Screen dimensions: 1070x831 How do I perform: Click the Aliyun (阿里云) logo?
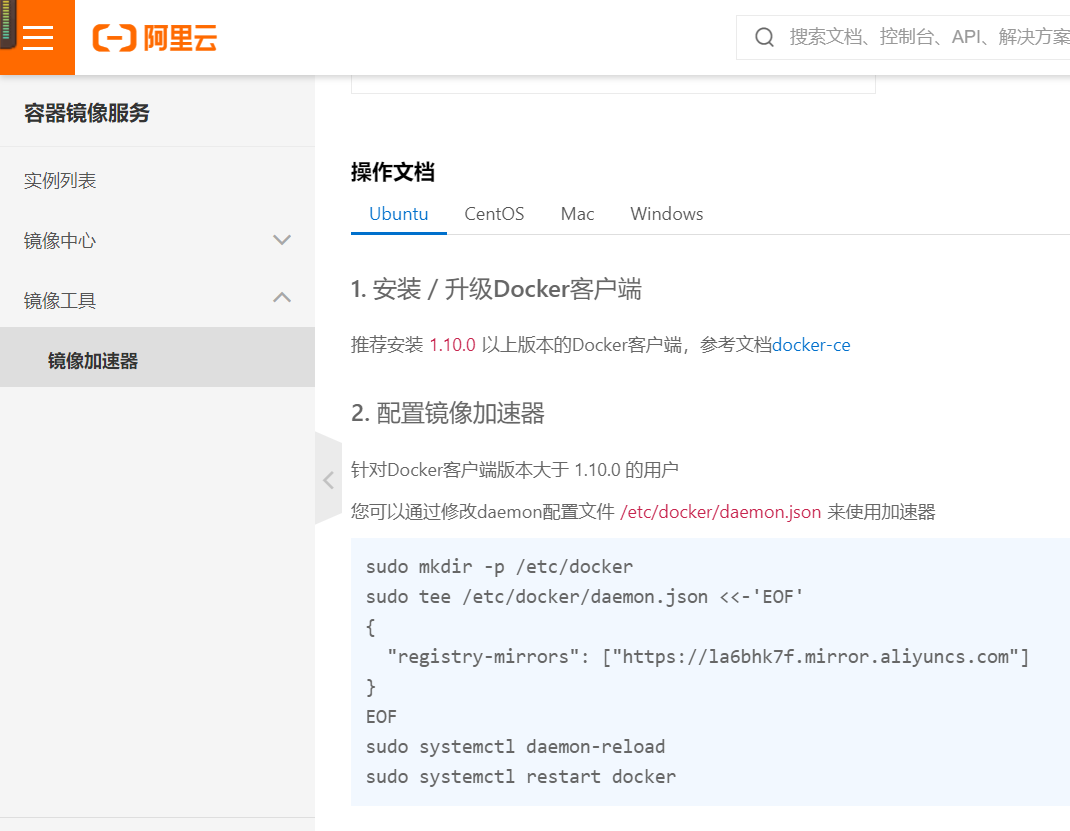pos(154,37)
